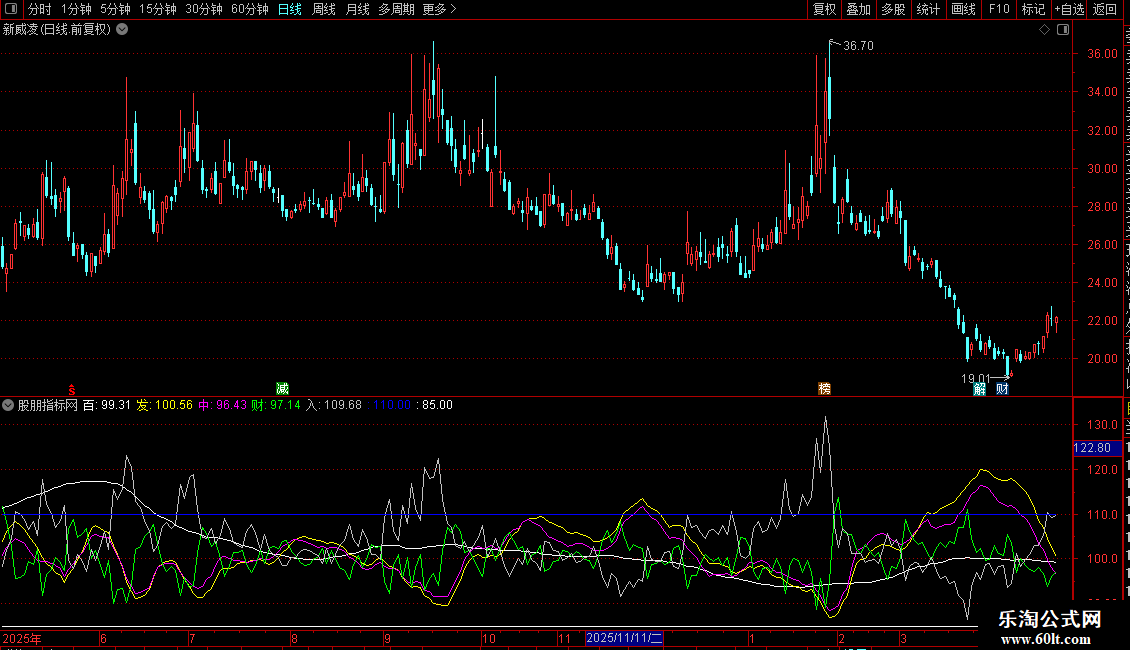Click the 122.80 axis value tag
Image resolution: width=1130 pixels, height=650 pixels.
coord(1097,448)
